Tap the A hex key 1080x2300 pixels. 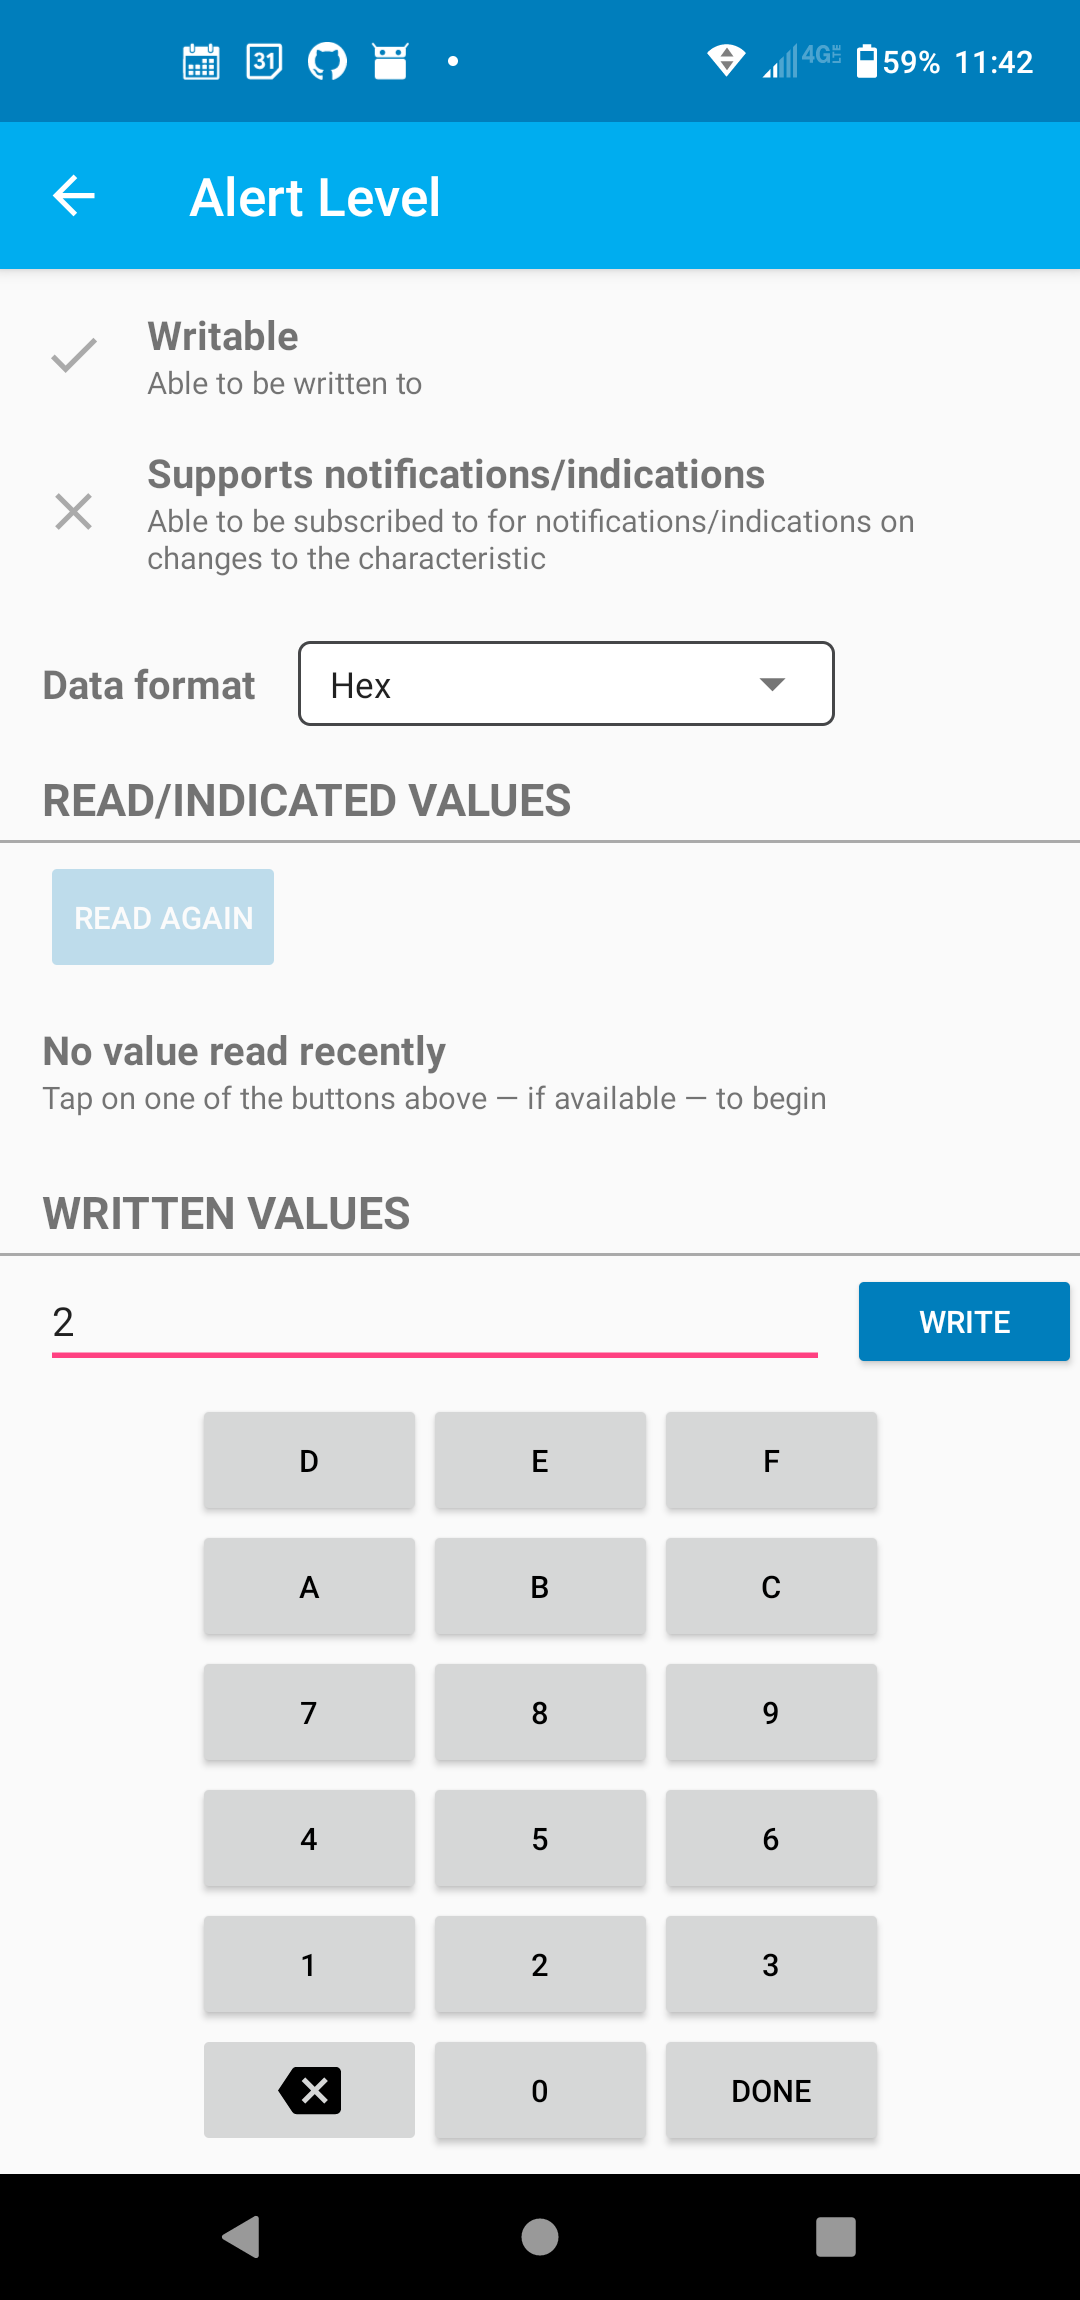pyautogui.click(x=309, y=1586)
